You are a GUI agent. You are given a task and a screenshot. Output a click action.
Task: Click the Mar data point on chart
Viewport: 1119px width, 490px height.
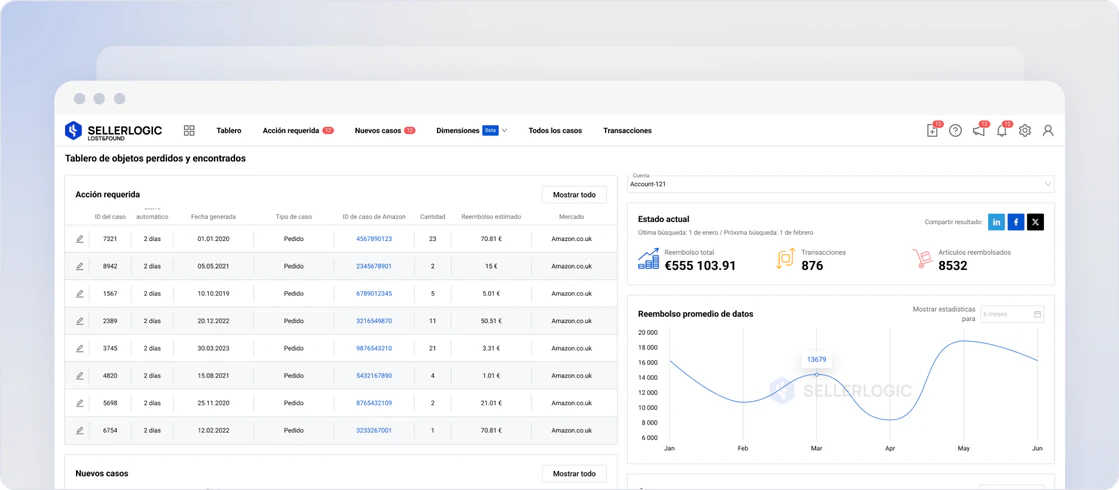pyautogui.click(x=816, y=374)
